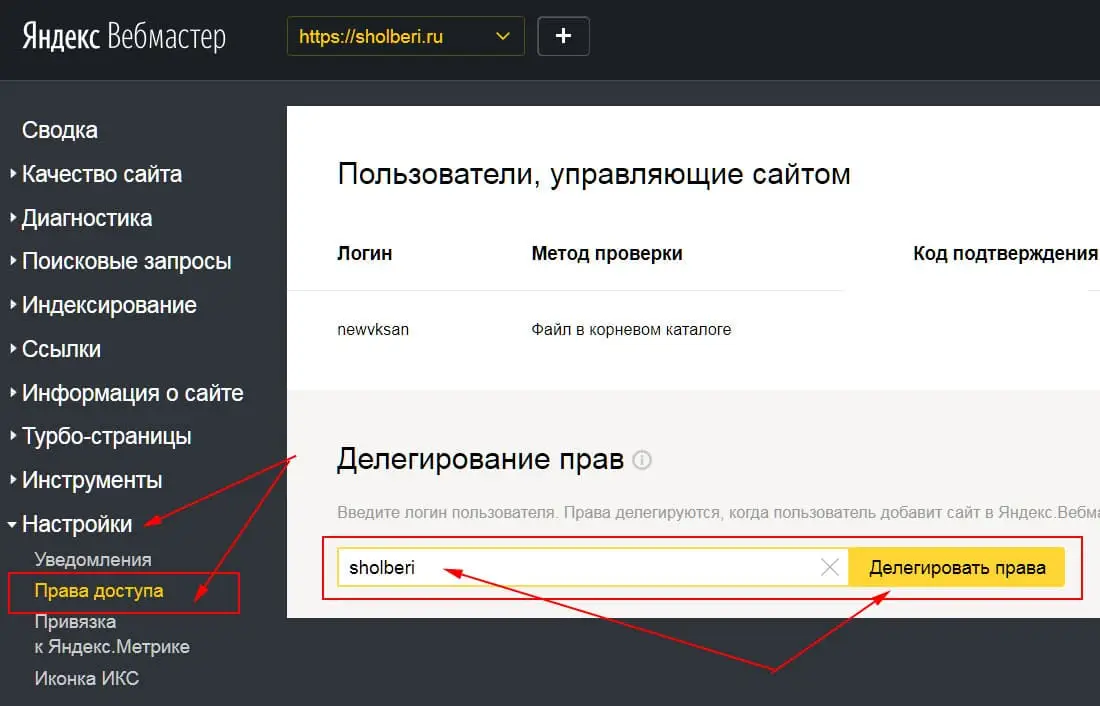Image resolution: width=1100 pixels, height=706 pixels.
Task: Click the Яндекс Вебмастер logo
Action: click(123, 36)
